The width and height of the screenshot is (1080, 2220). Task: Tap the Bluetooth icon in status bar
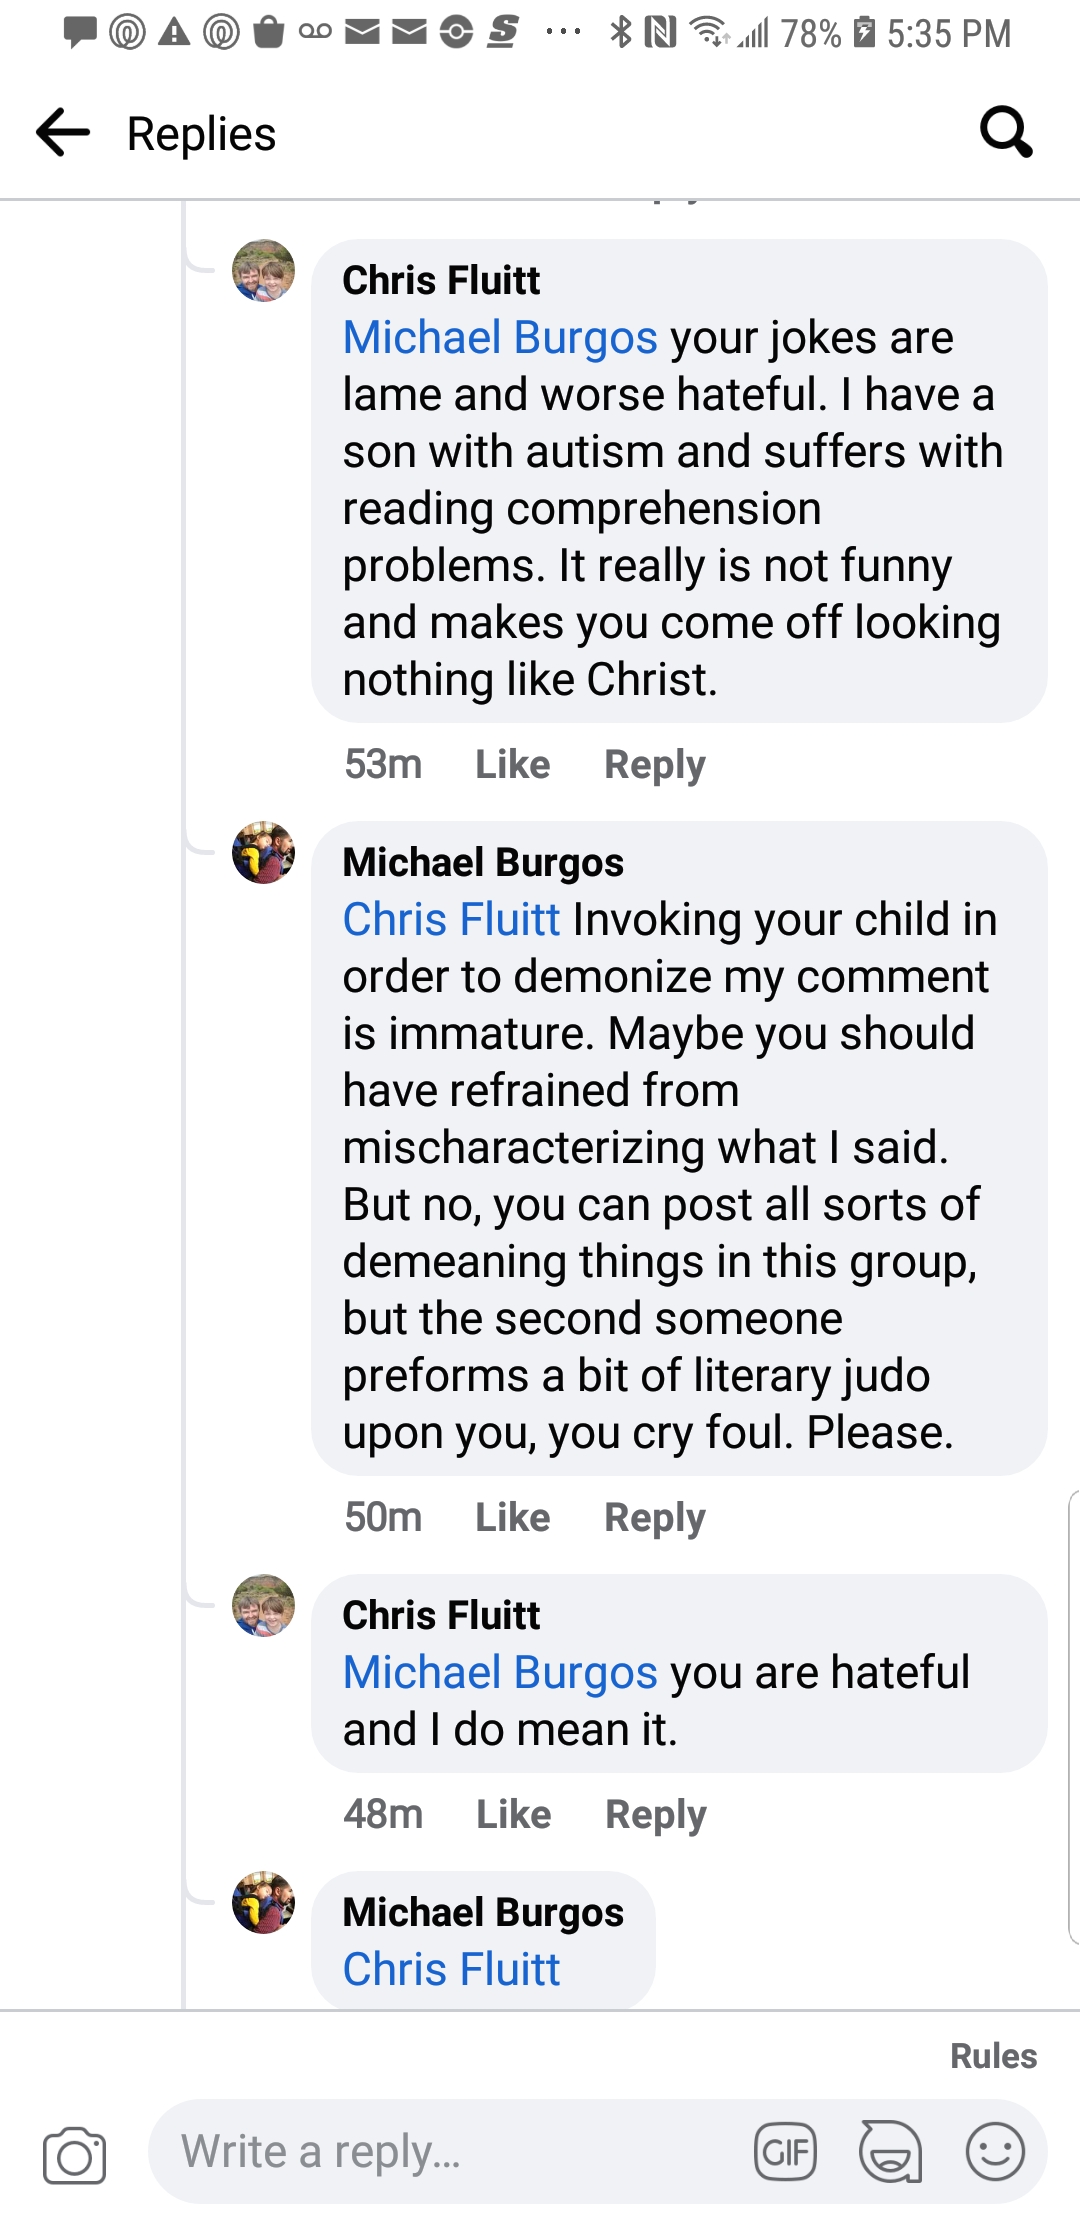621,33
